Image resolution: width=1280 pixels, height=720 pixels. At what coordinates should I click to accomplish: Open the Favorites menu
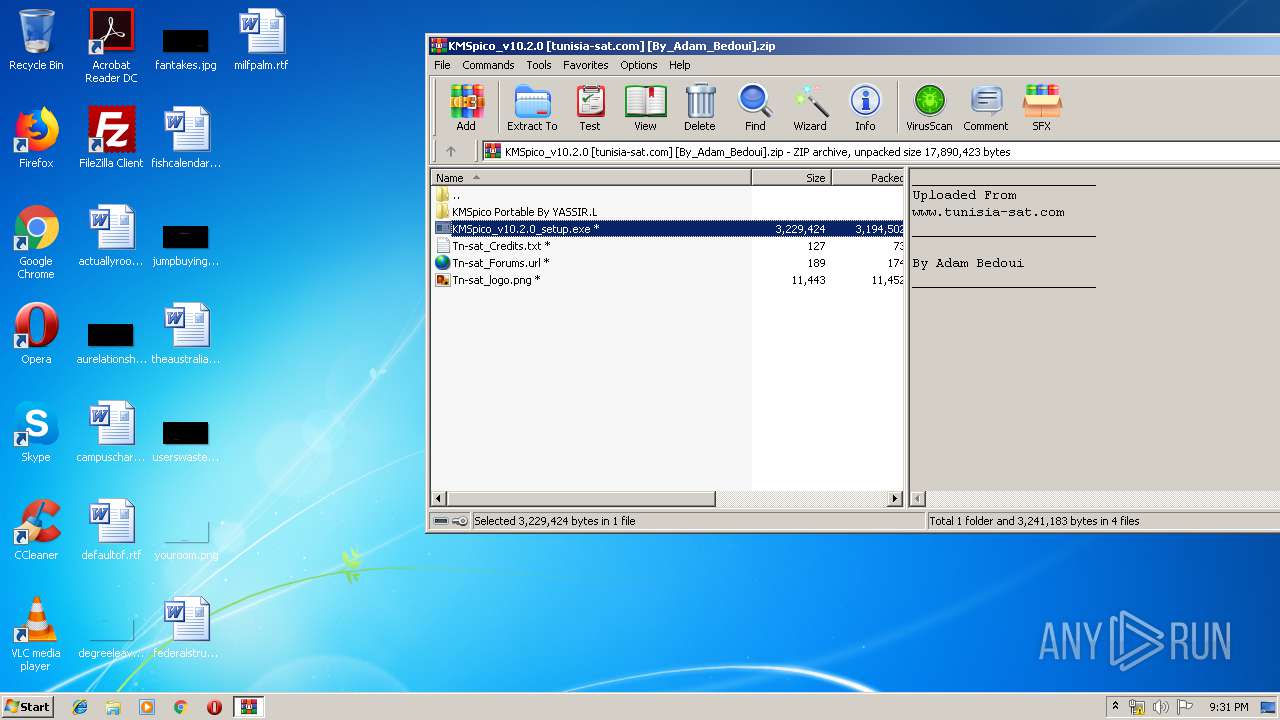(x=586, y=65)
